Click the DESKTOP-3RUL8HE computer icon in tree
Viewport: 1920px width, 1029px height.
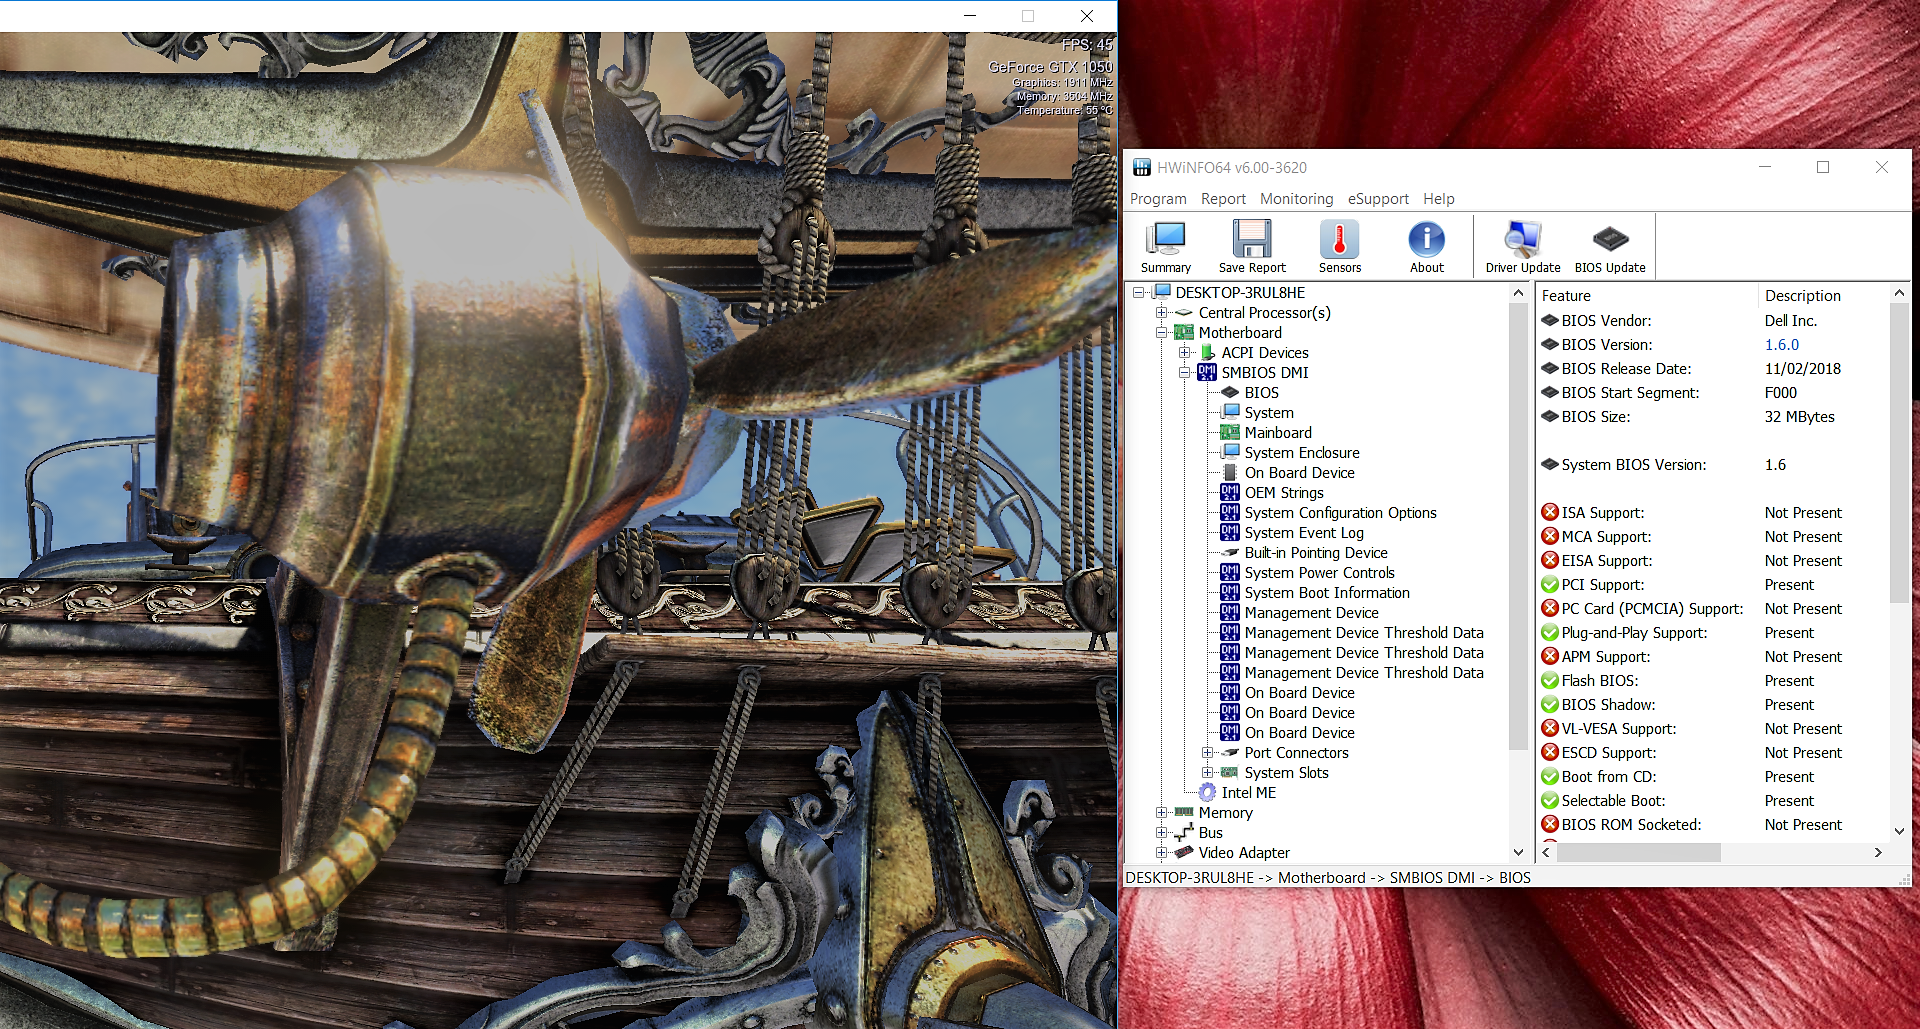click(1162, 292)
